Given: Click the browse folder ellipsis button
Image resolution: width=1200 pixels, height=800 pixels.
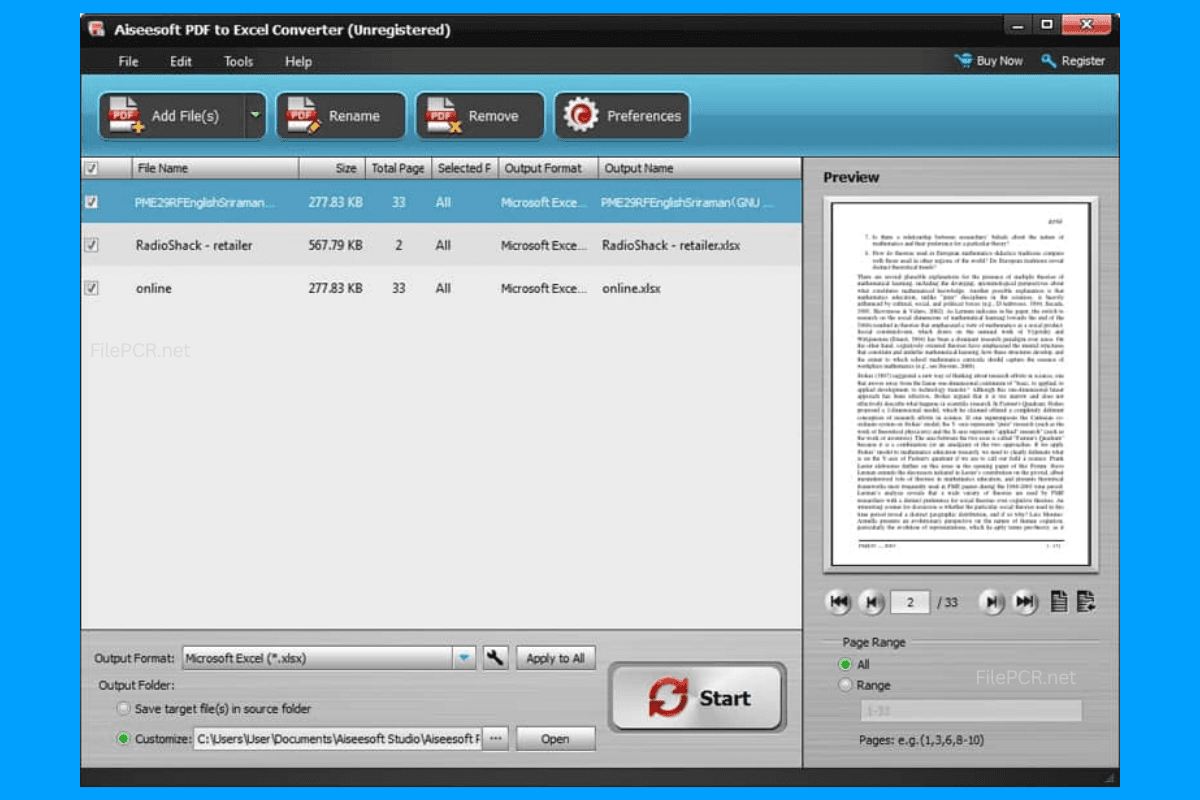Looking at the screenshot, I should [x=496, y=739].
